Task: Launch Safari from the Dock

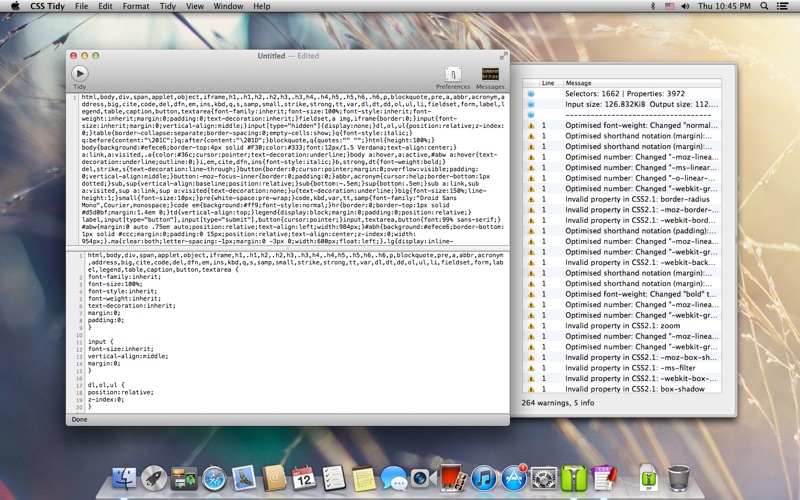Action: pyautogui.click(x=214, y=479)
